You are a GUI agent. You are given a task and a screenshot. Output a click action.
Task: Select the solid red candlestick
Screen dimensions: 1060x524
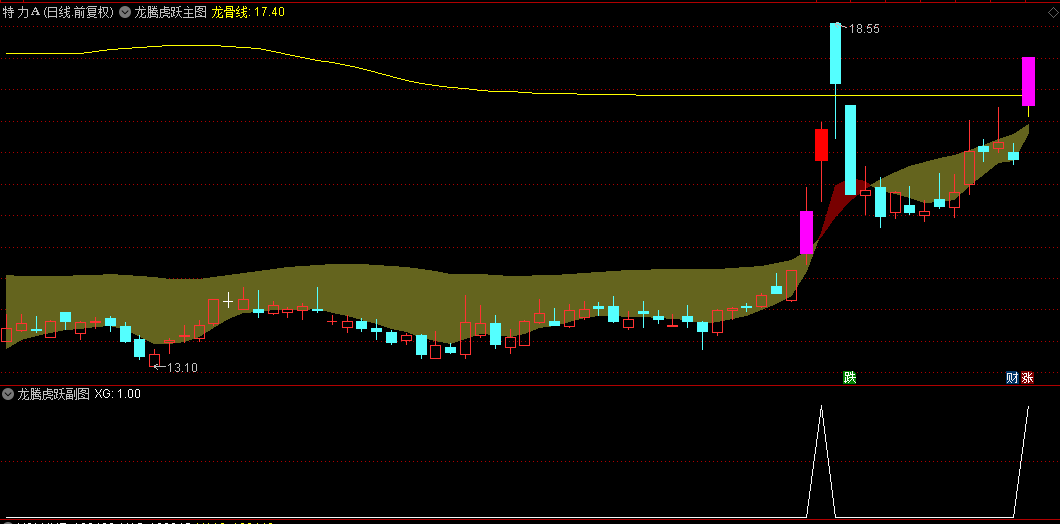tap(821, 145)
